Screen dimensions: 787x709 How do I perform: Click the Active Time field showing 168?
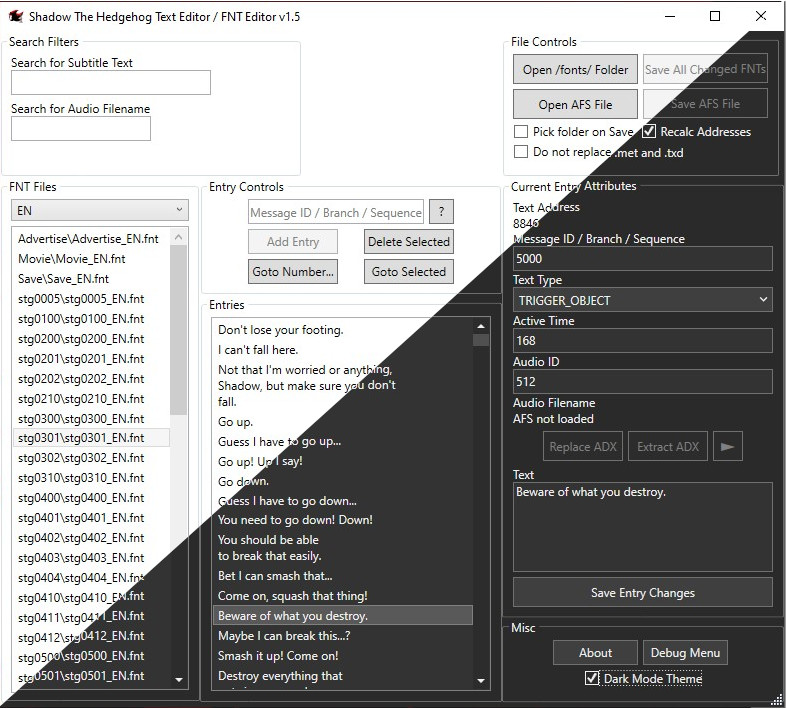pyautogui.click(x=642, y=341)
